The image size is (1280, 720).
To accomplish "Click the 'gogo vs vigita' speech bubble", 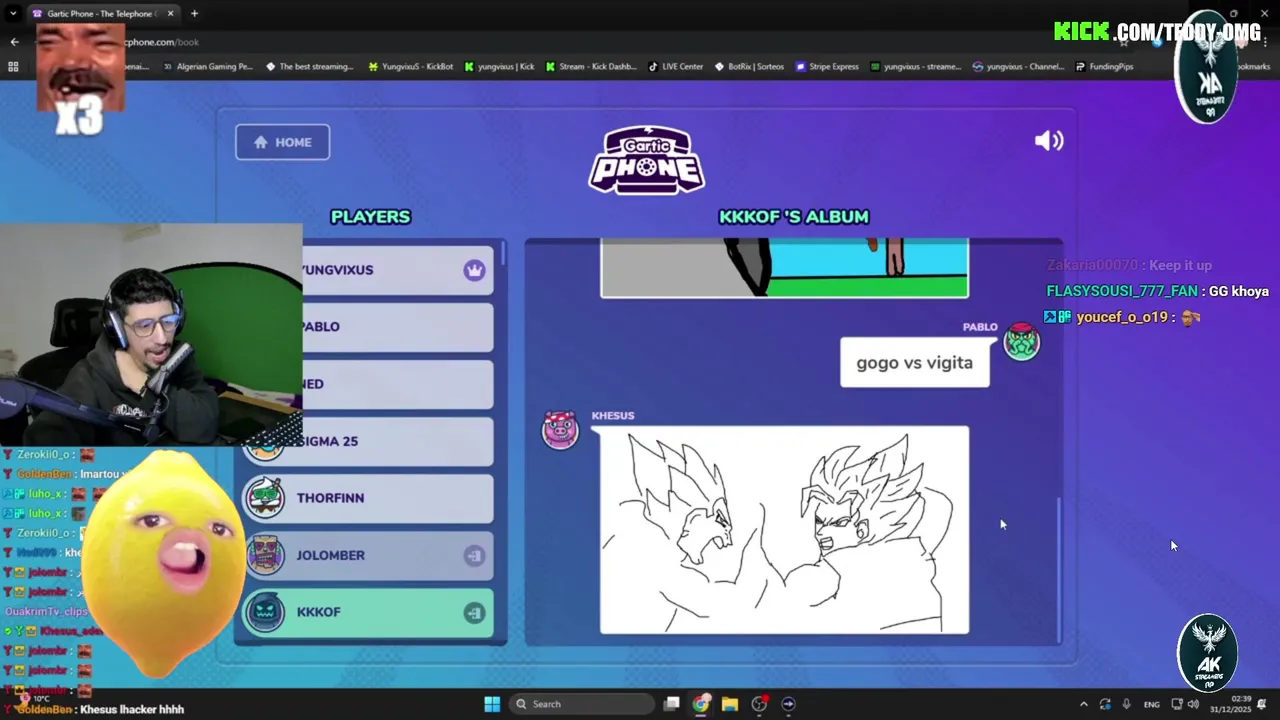I will (x=915, y=362).
